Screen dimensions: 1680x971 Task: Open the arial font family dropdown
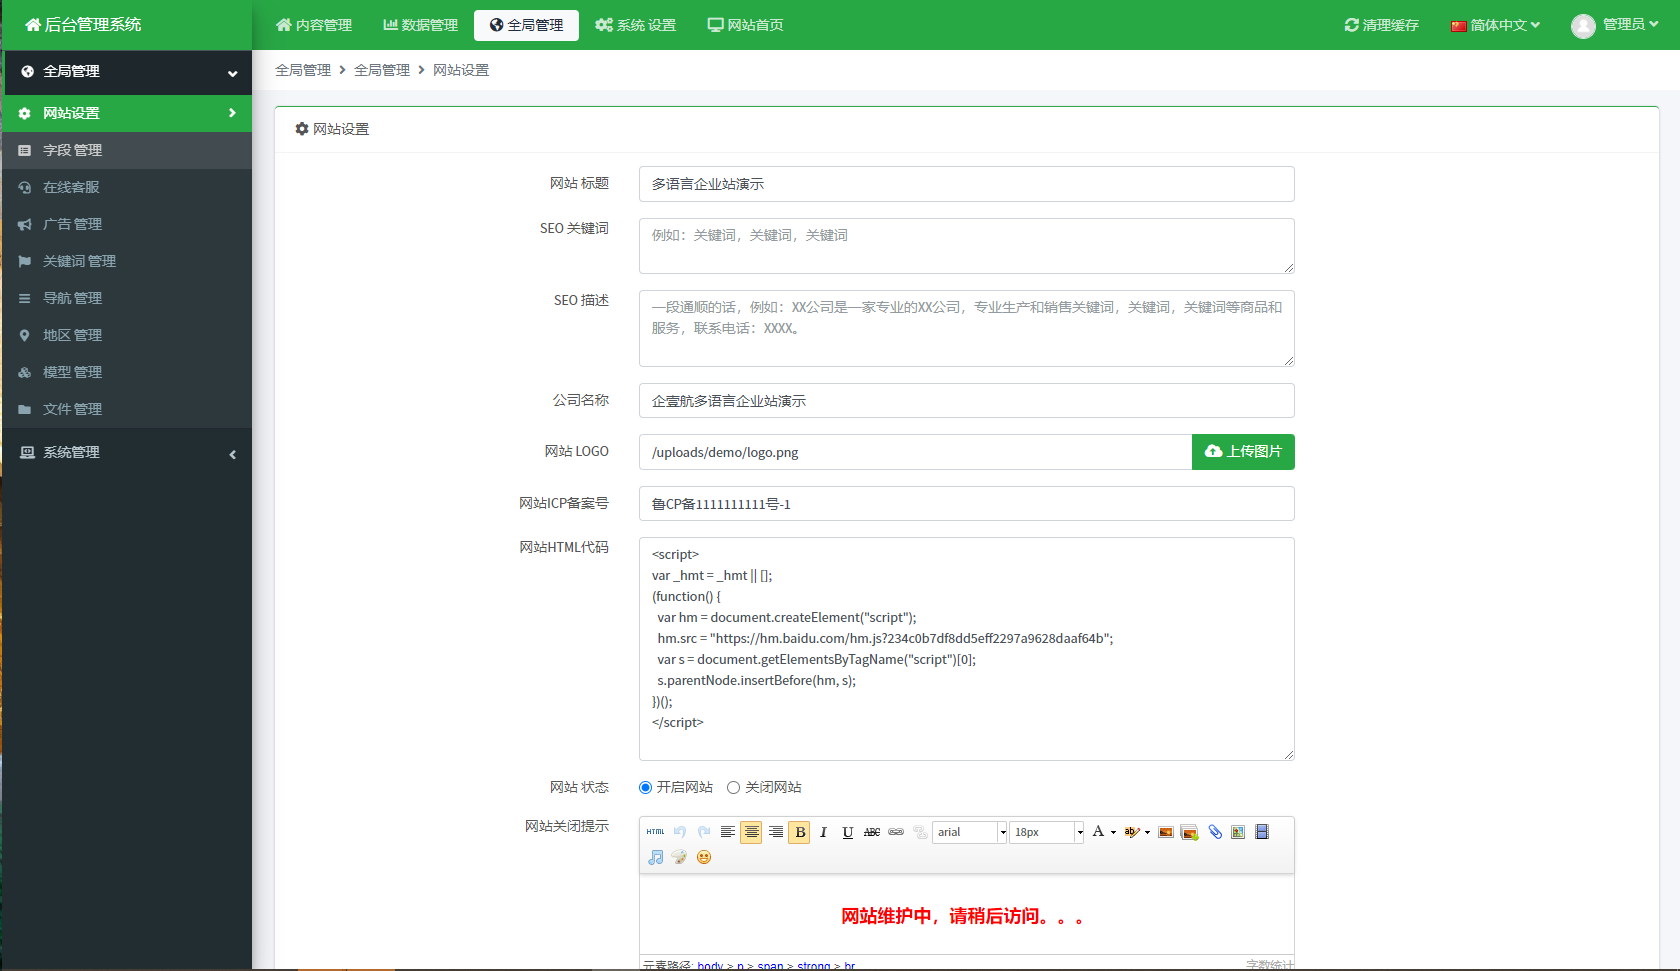point(970,832)
